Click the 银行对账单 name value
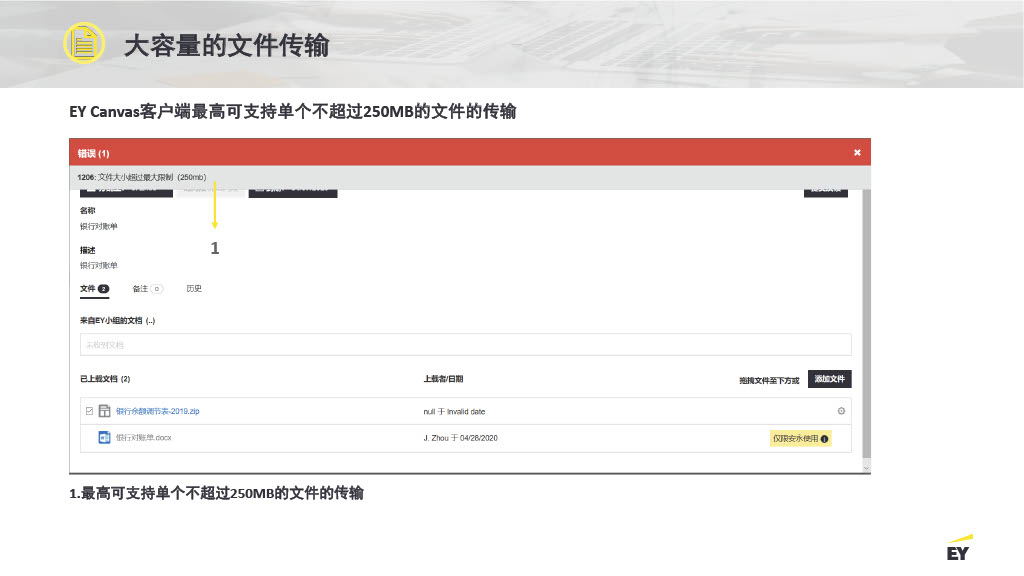The height and width of the screenshot is (576, 1024). 99,227
